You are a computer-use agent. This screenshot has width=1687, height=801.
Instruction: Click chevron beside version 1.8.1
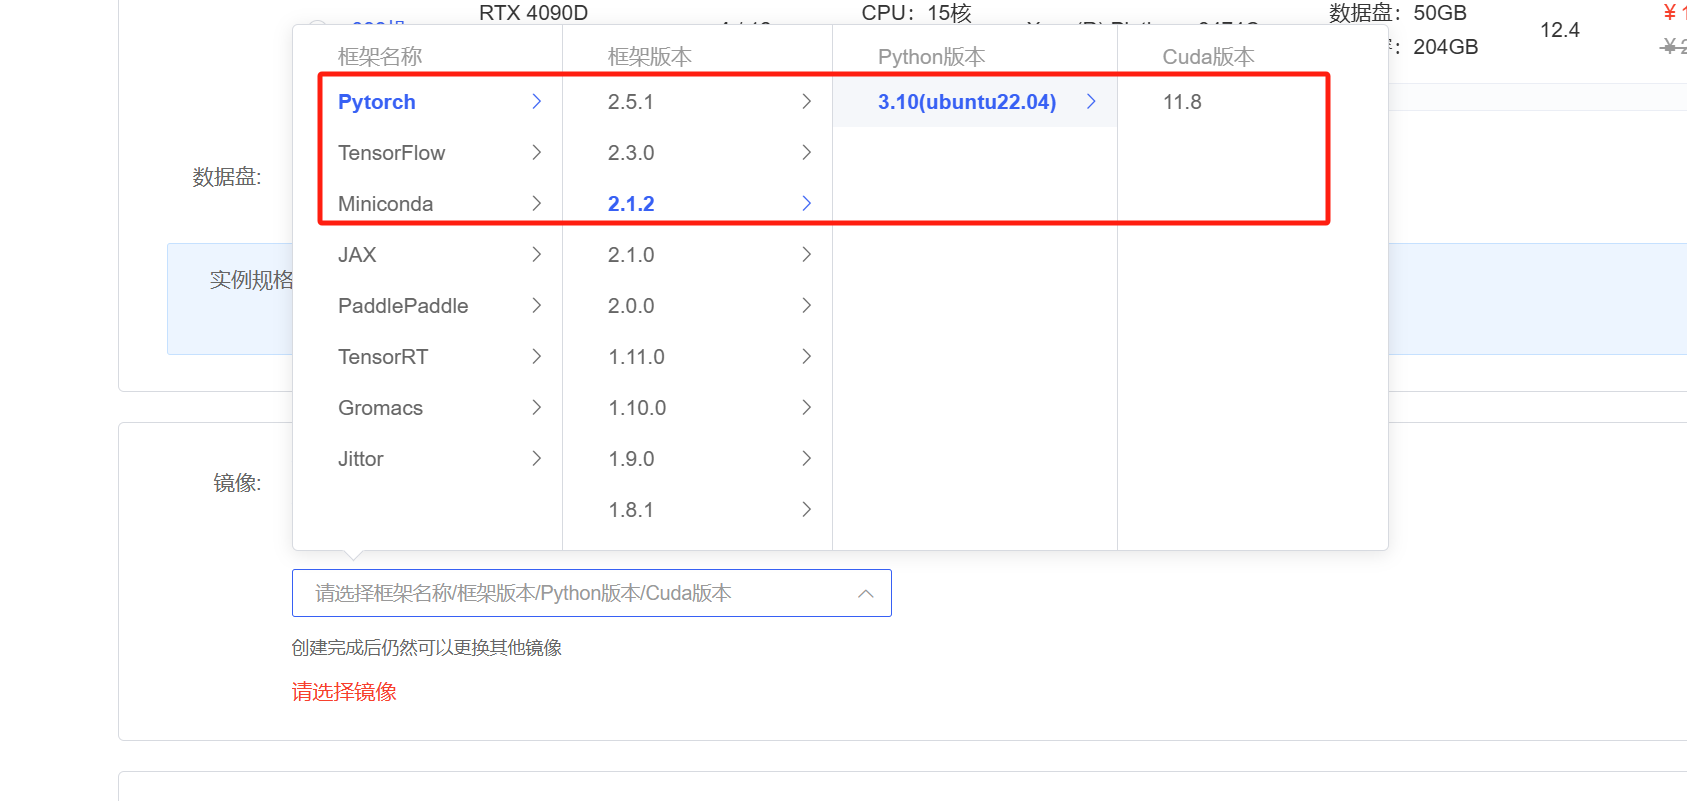coord(806,510)
